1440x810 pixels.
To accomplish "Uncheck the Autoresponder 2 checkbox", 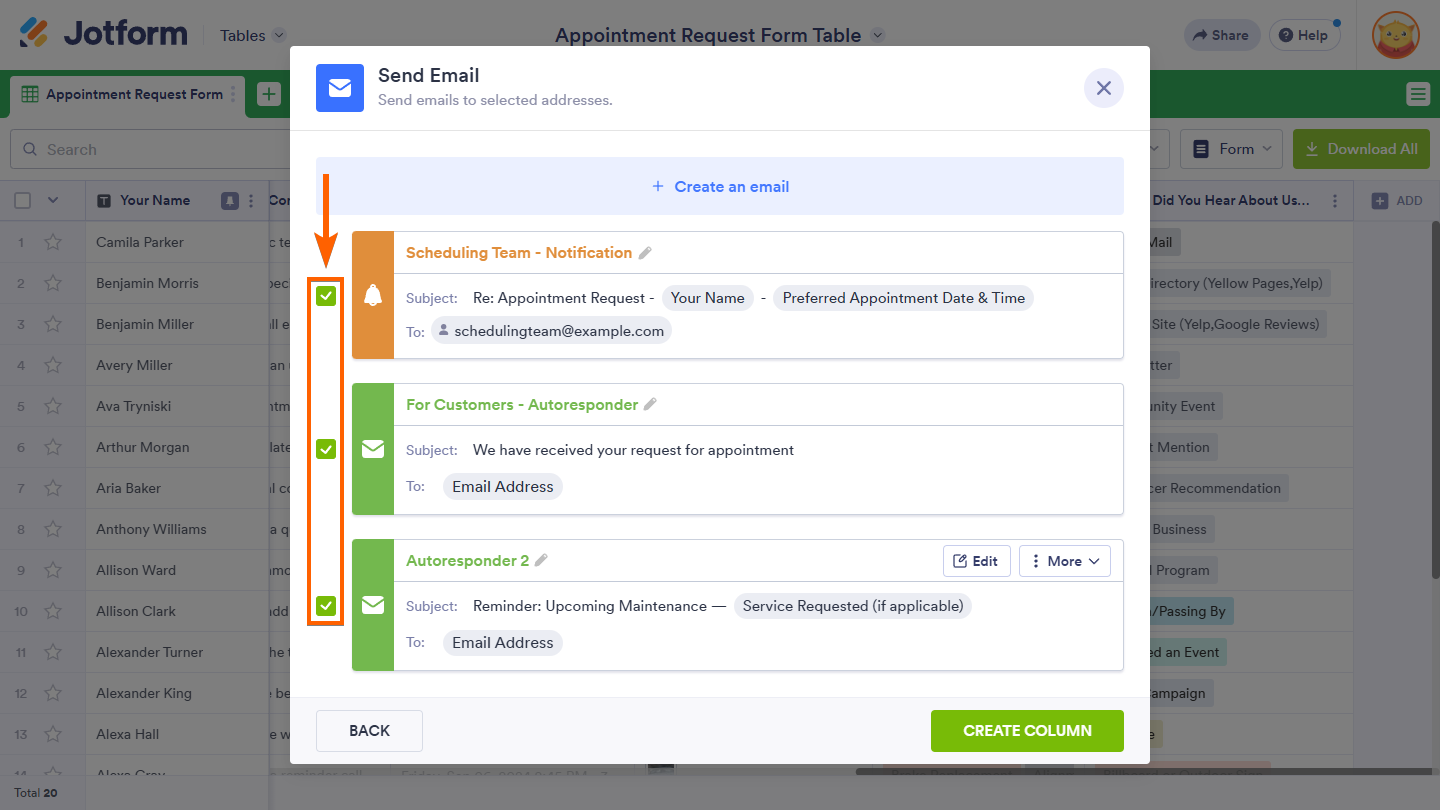I will (x=326, y=605).
